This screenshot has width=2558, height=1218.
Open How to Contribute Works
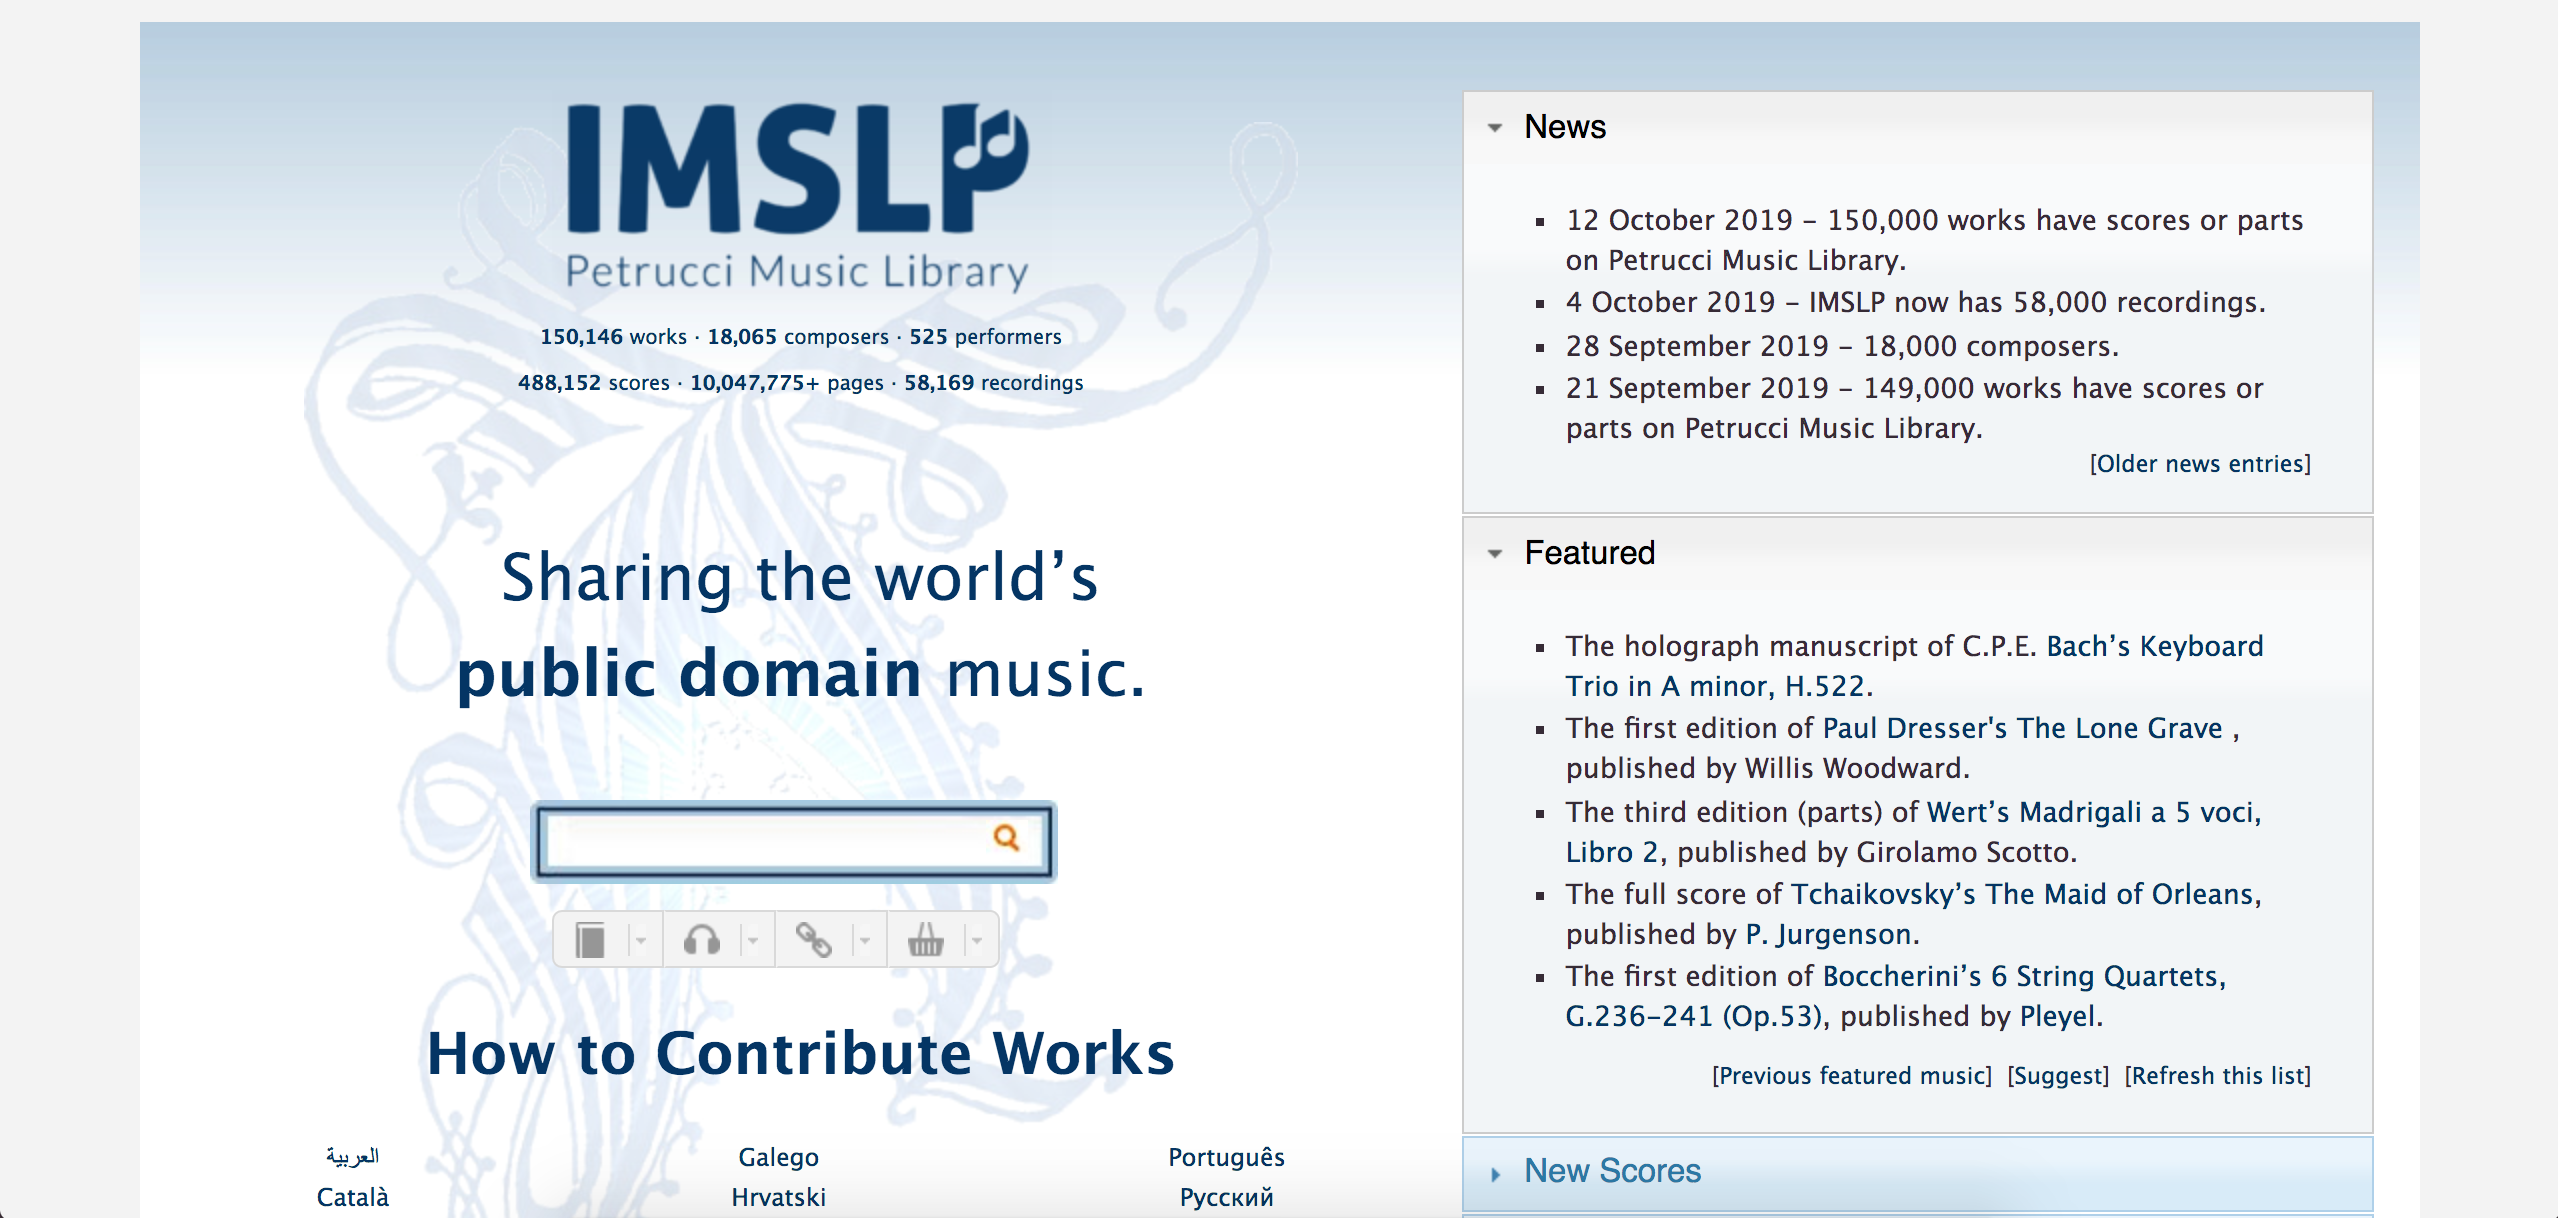801,1054
